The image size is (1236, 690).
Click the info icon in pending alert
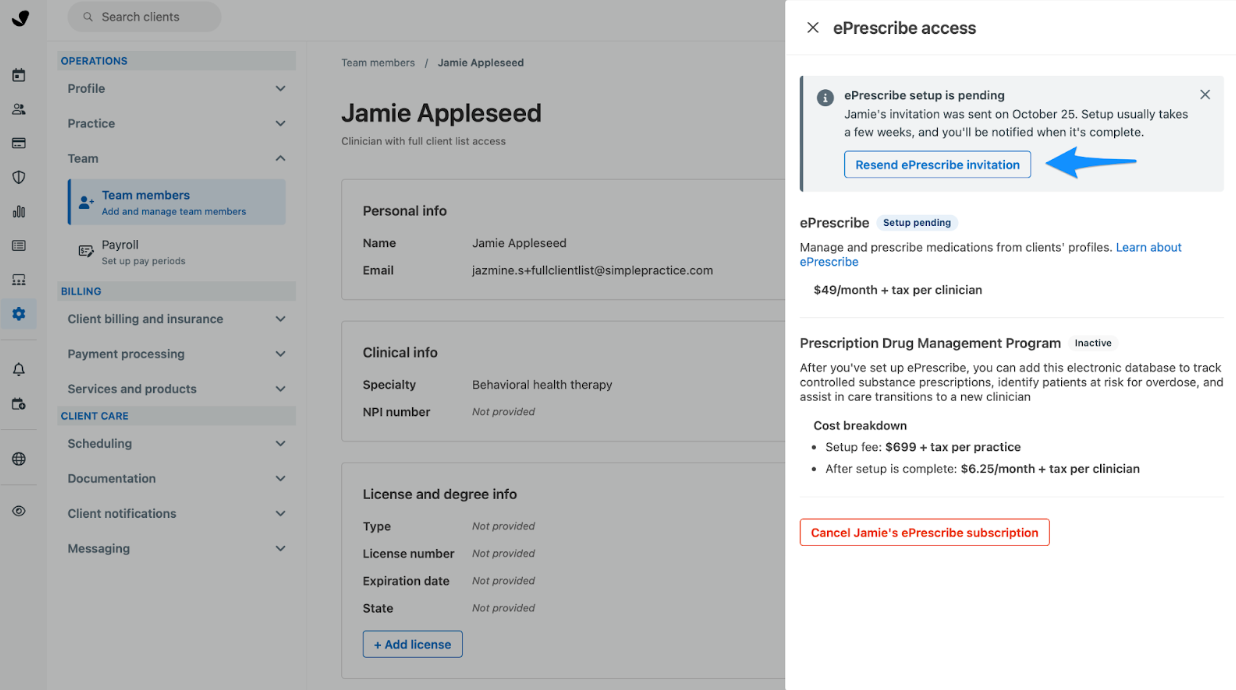coord(825,98)
